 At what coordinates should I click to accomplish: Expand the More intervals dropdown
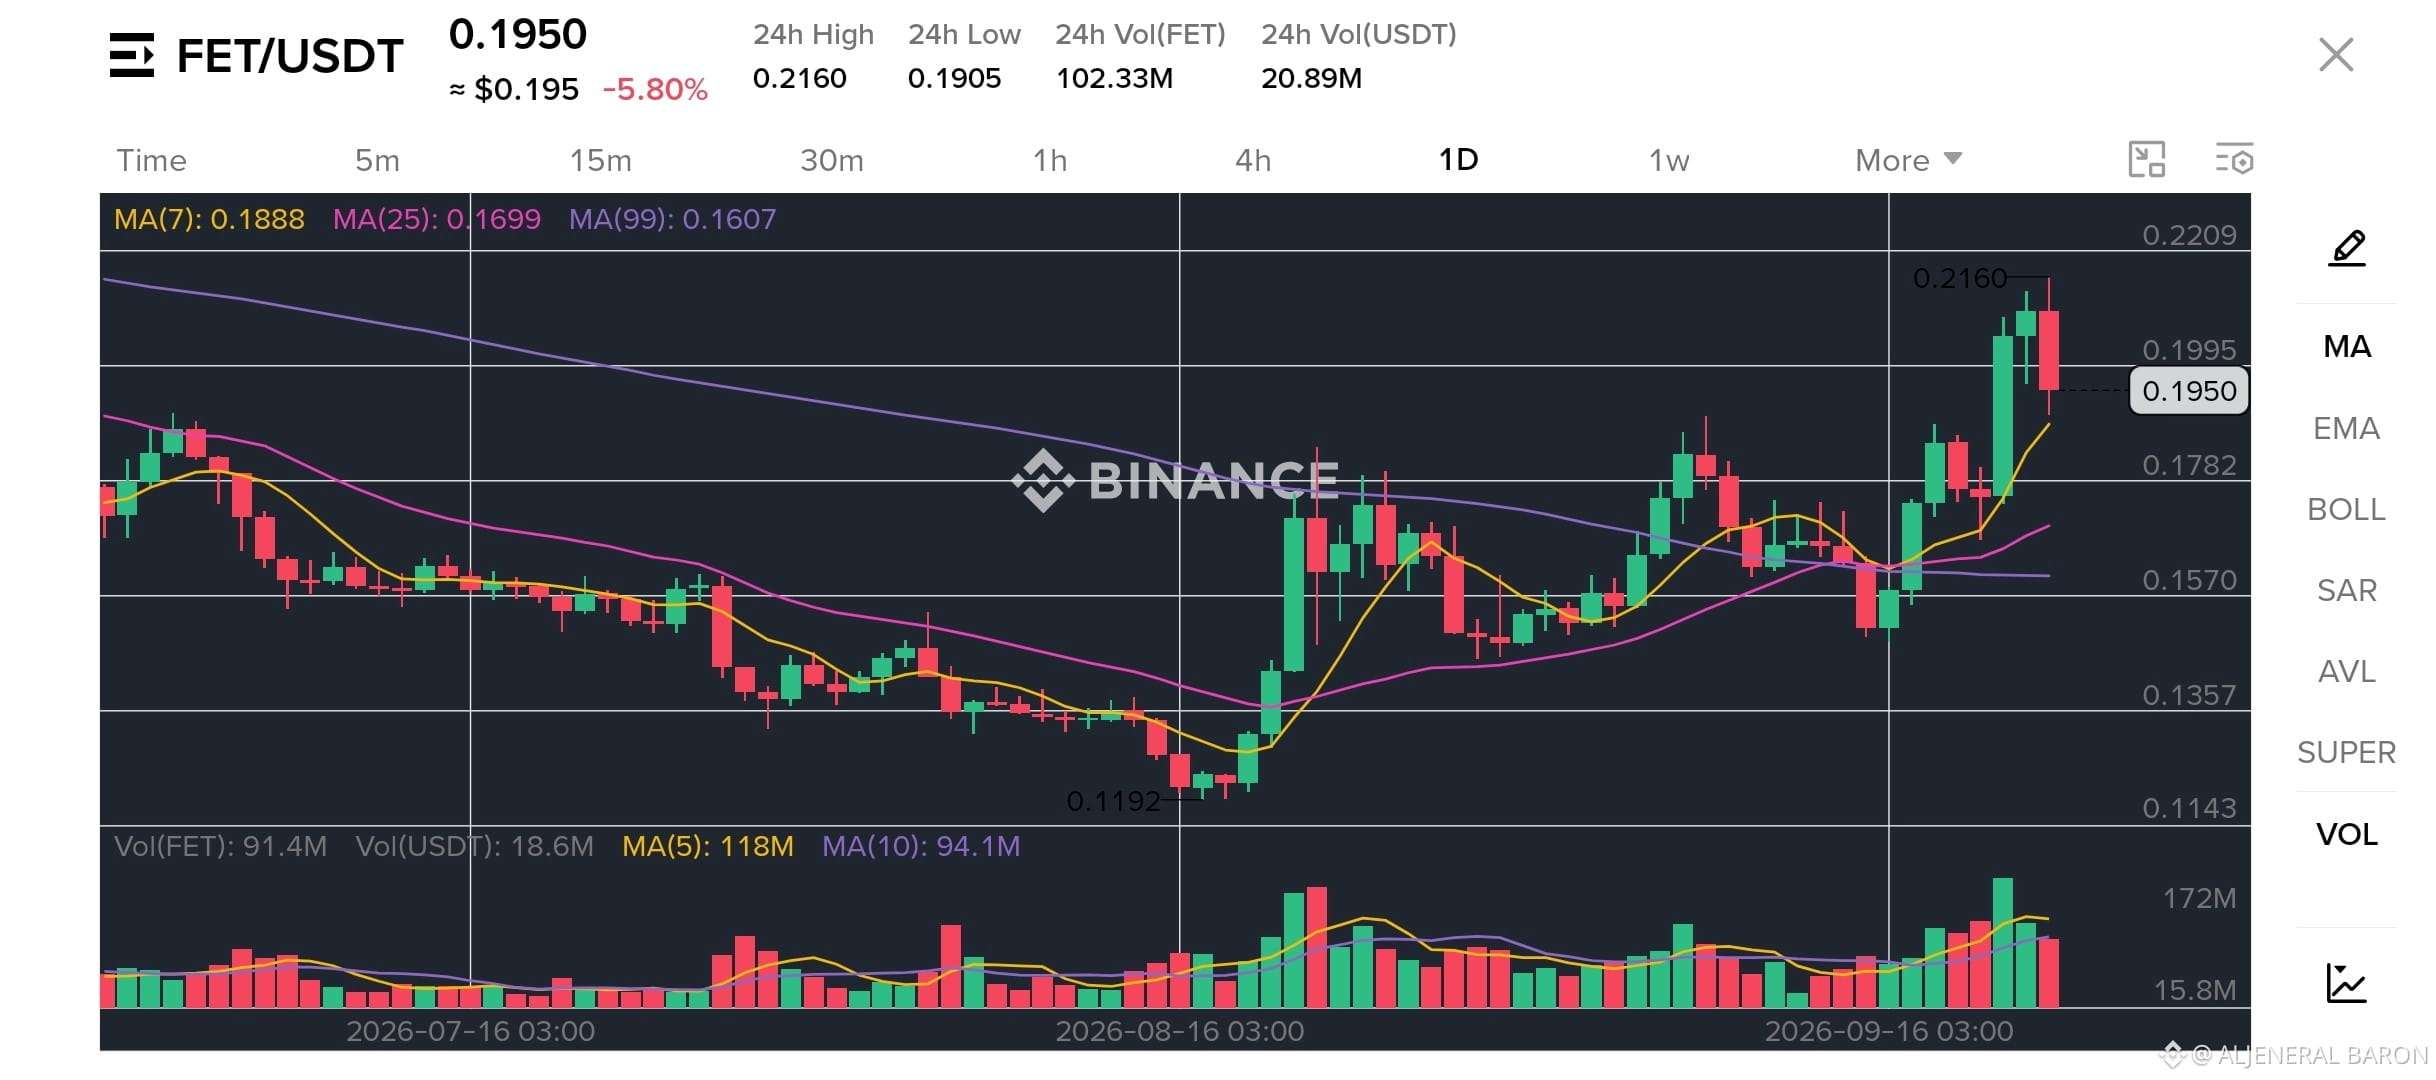(1908, 160)
